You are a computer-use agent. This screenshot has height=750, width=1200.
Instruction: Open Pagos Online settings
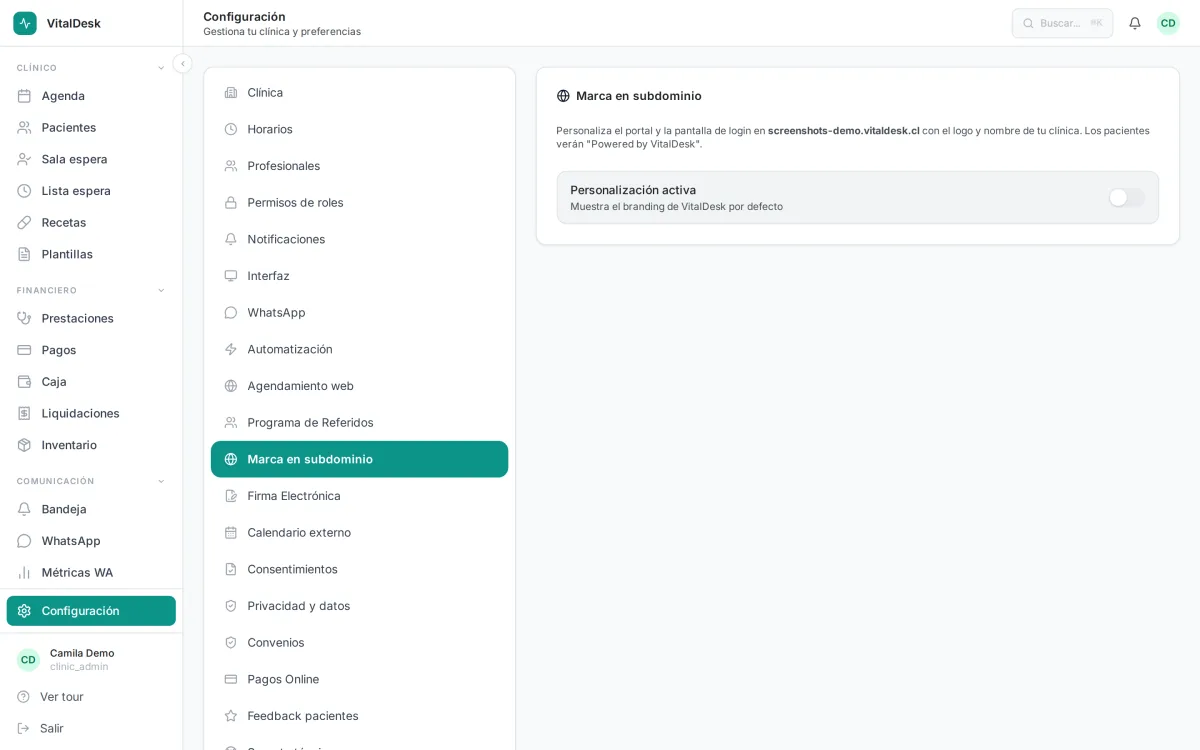click(x=359, y=679)
